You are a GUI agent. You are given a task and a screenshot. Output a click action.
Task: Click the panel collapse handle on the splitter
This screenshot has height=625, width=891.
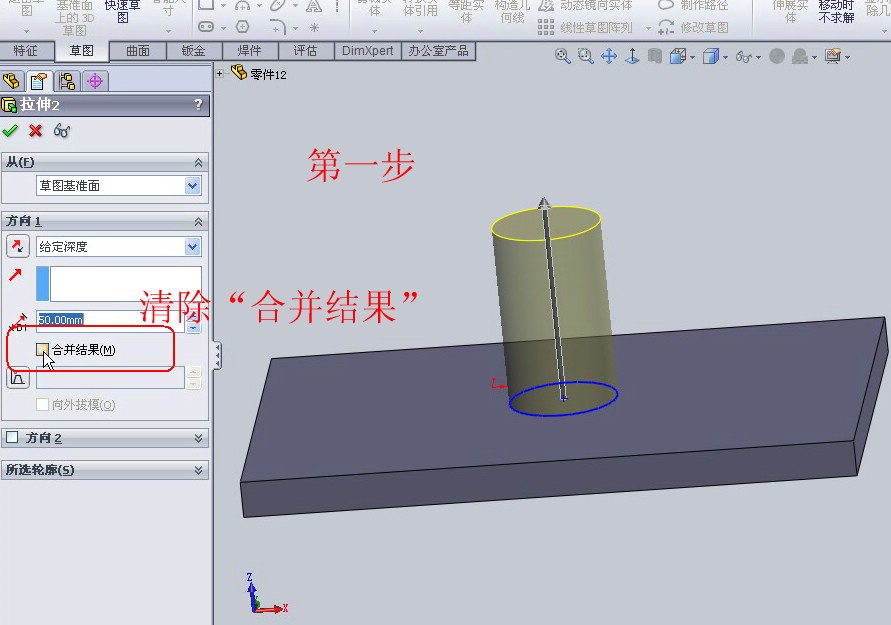[x=218, y=356]
